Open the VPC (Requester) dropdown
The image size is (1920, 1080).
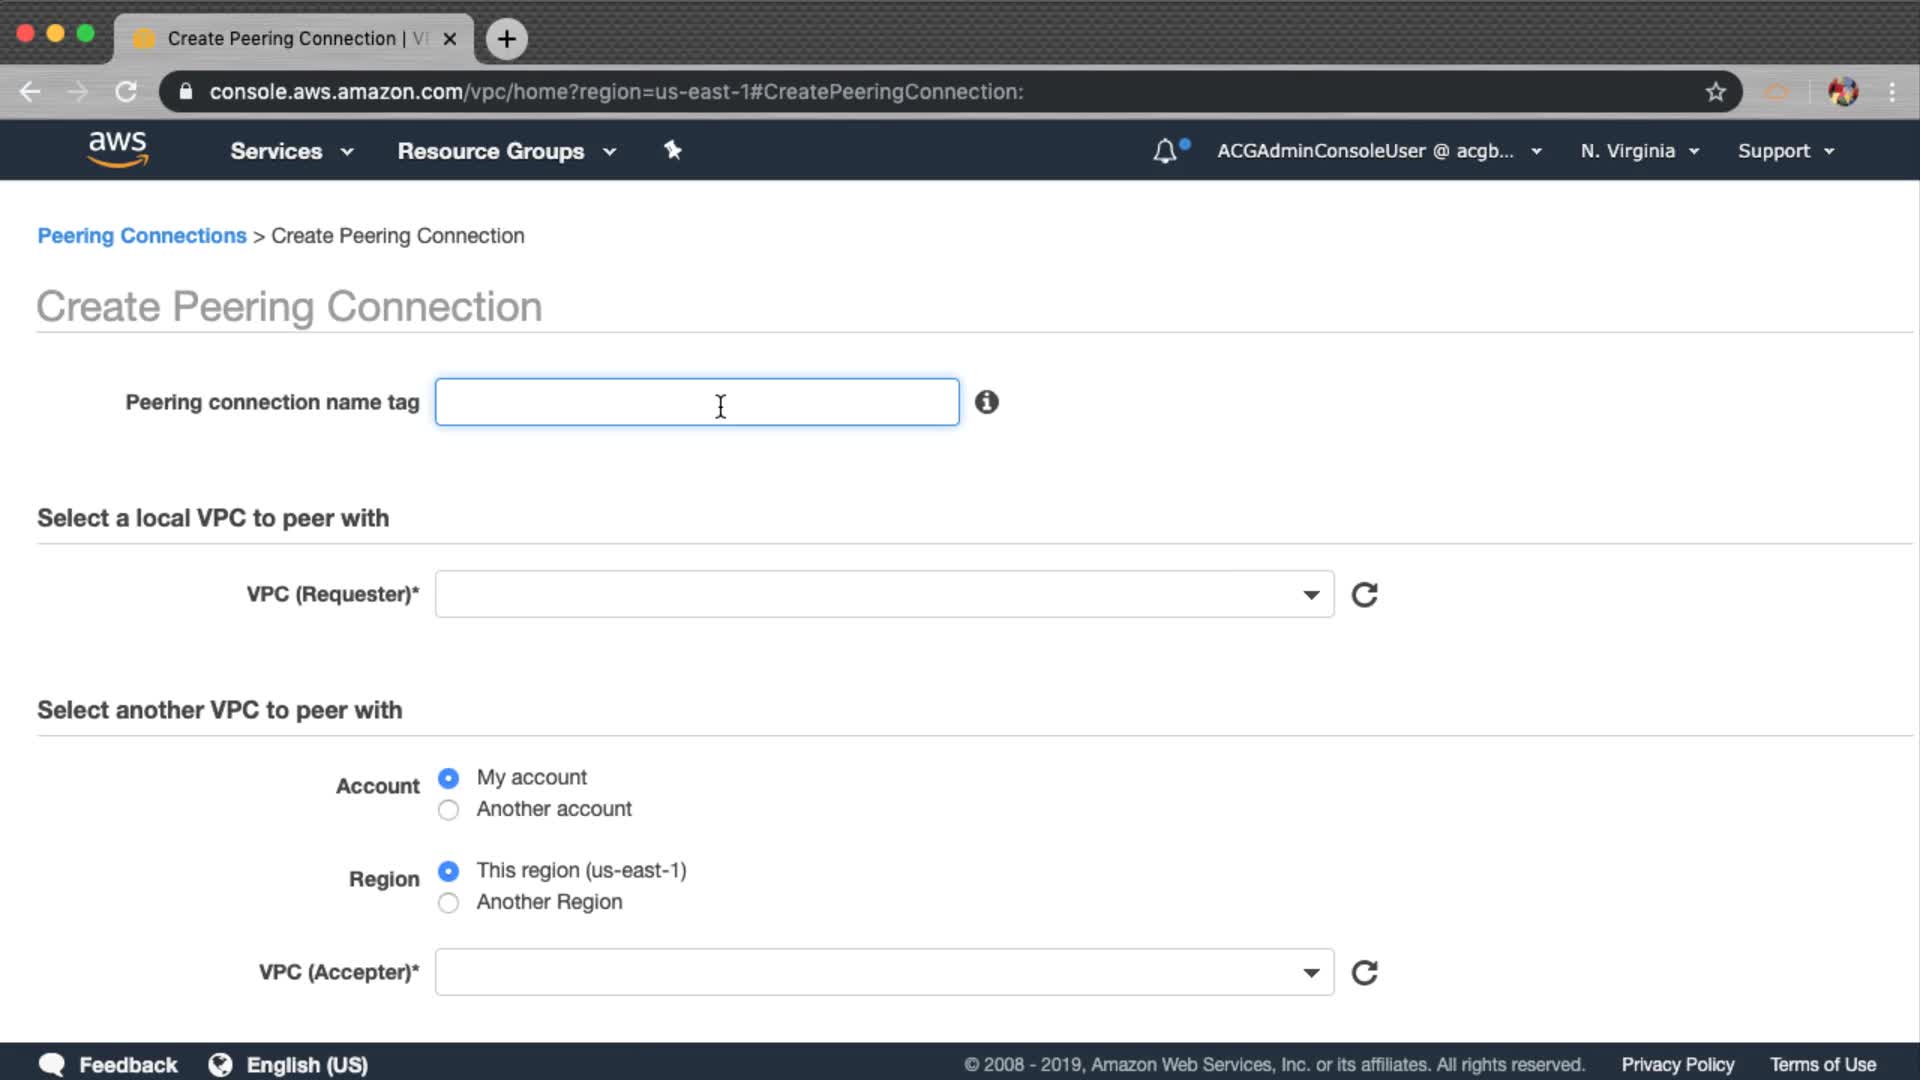[x=884, y=595]
